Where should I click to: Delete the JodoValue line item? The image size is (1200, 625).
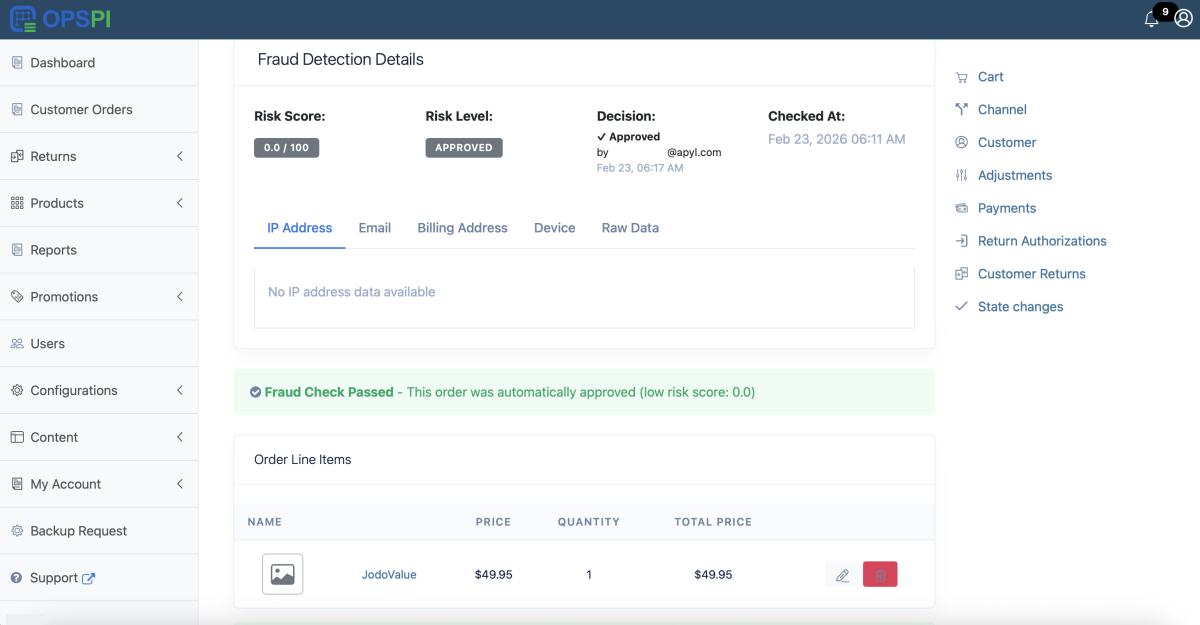tap(880, 574)
